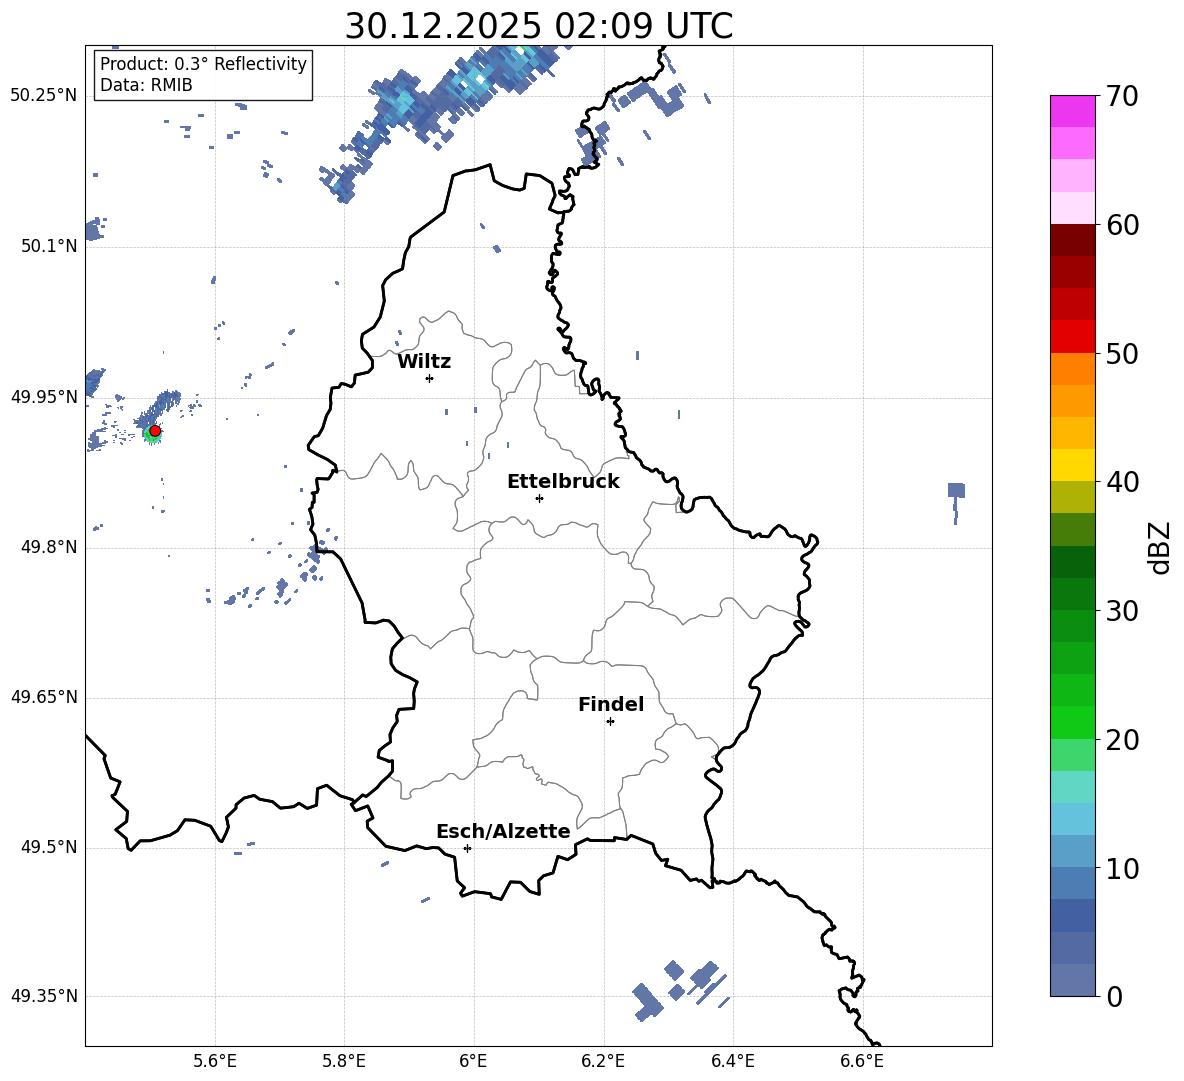Click the colorbar tick label 20
This screenshot has width=1184, height=1081.
(x=1122, y=740)
